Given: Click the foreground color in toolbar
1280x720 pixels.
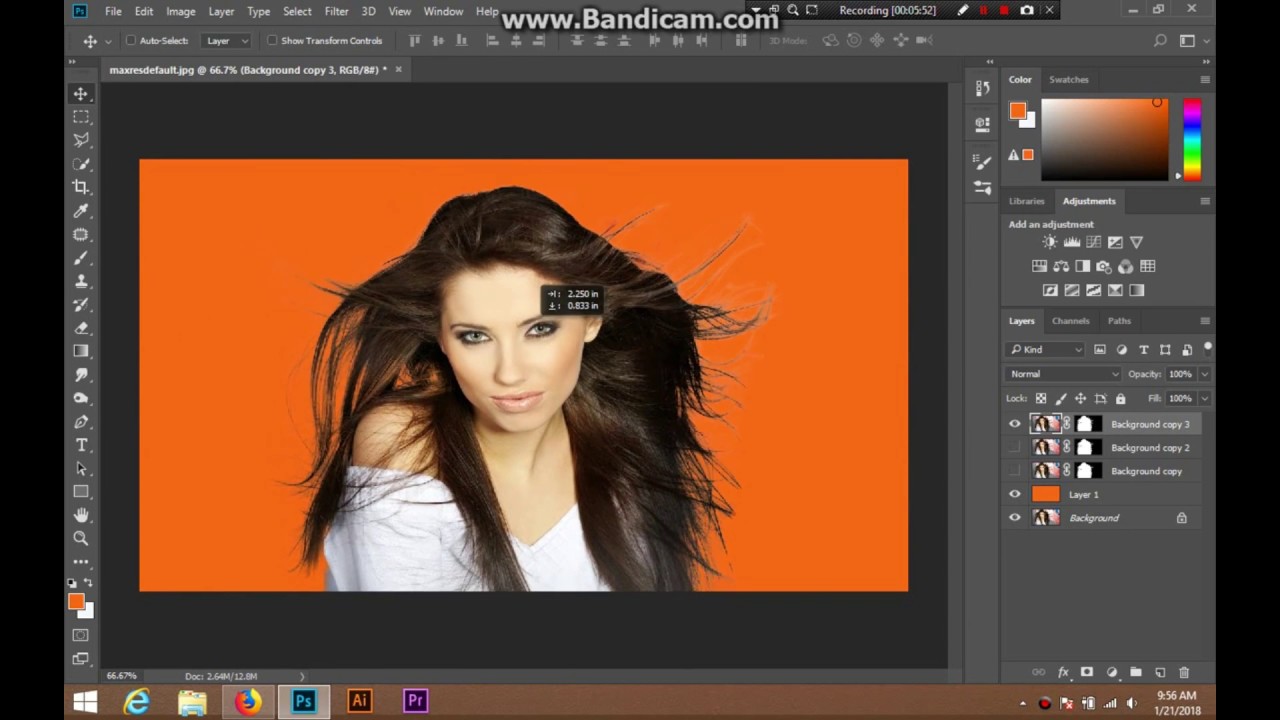Looking at the screenshot, I should (76, 601).
